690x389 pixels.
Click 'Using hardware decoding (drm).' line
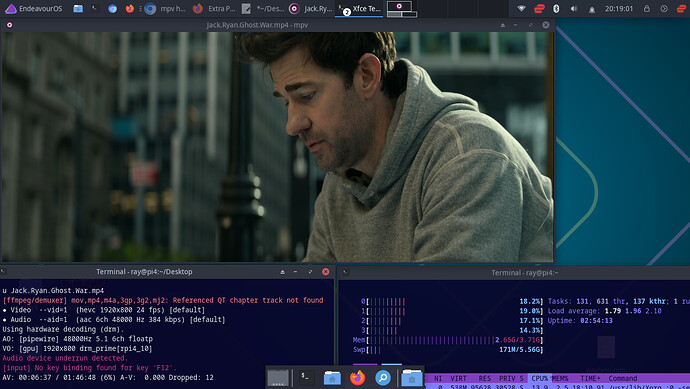(63, 329)
